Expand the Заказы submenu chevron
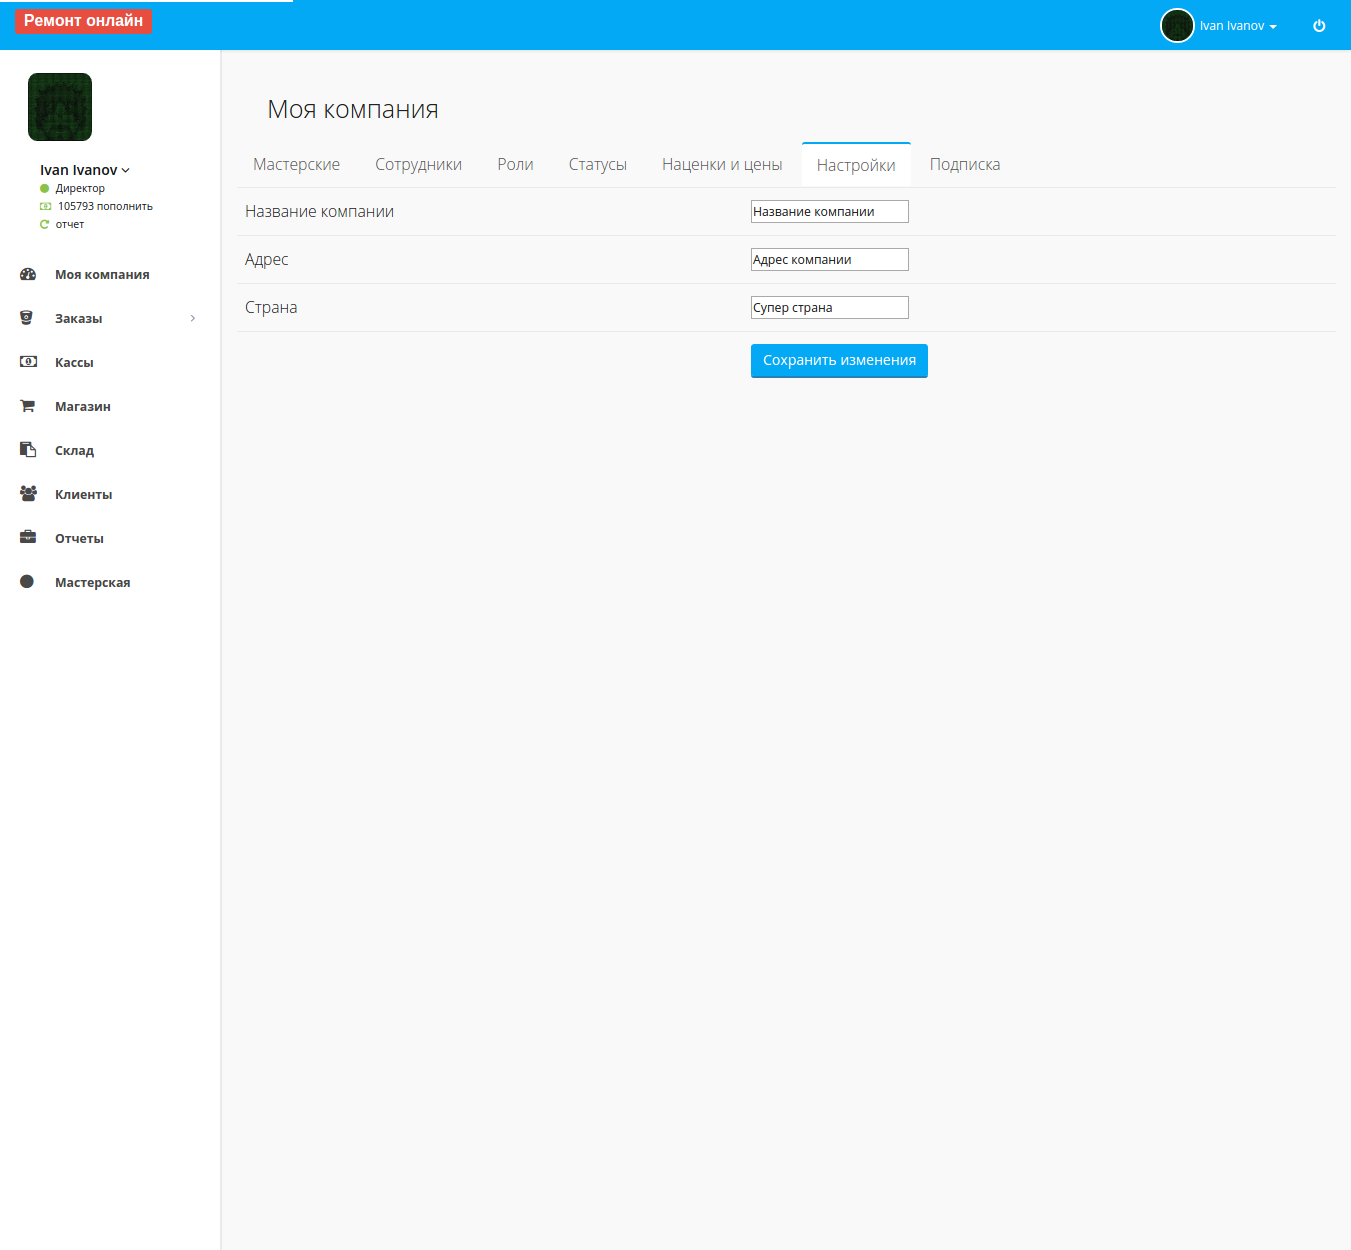The width and height of the screenshot is (1351, 1250). [x=193, y=318]
